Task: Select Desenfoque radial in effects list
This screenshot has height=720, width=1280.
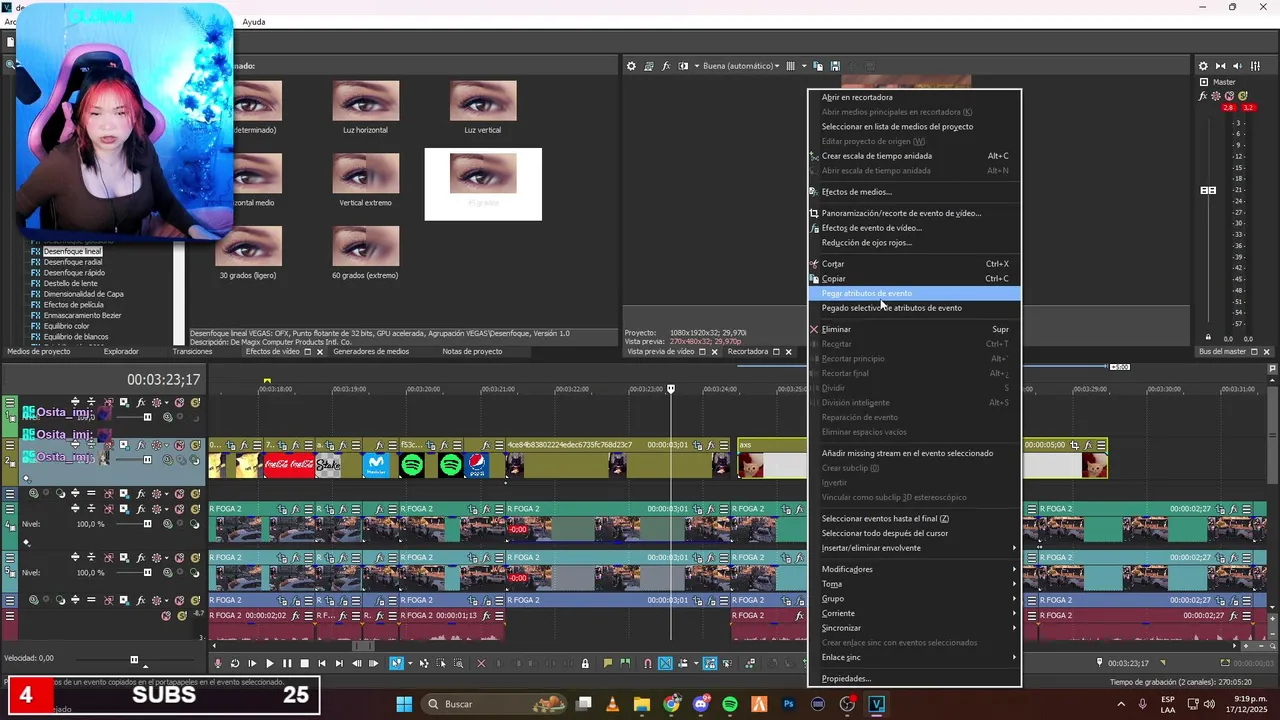Action: (73, 262)
